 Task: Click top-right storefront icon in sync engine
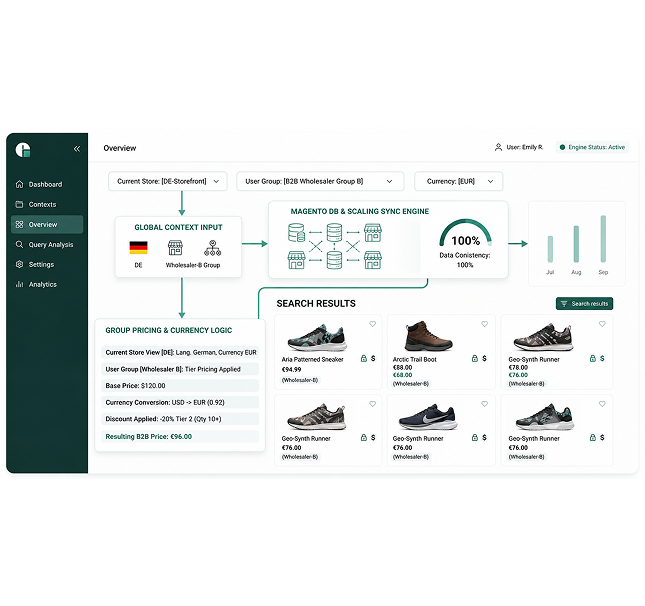(373, 232)
